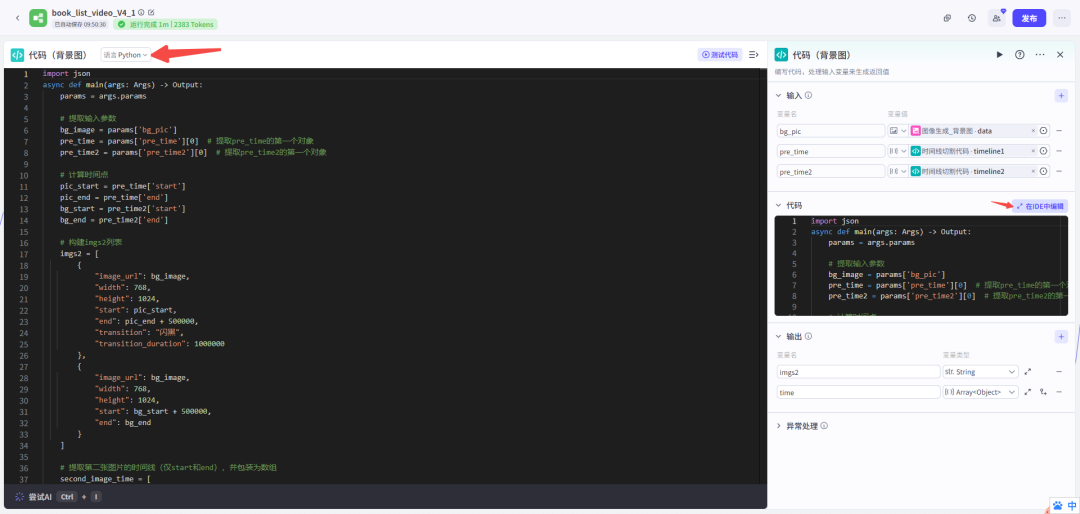Click the test code button

[x=720, y=55]
